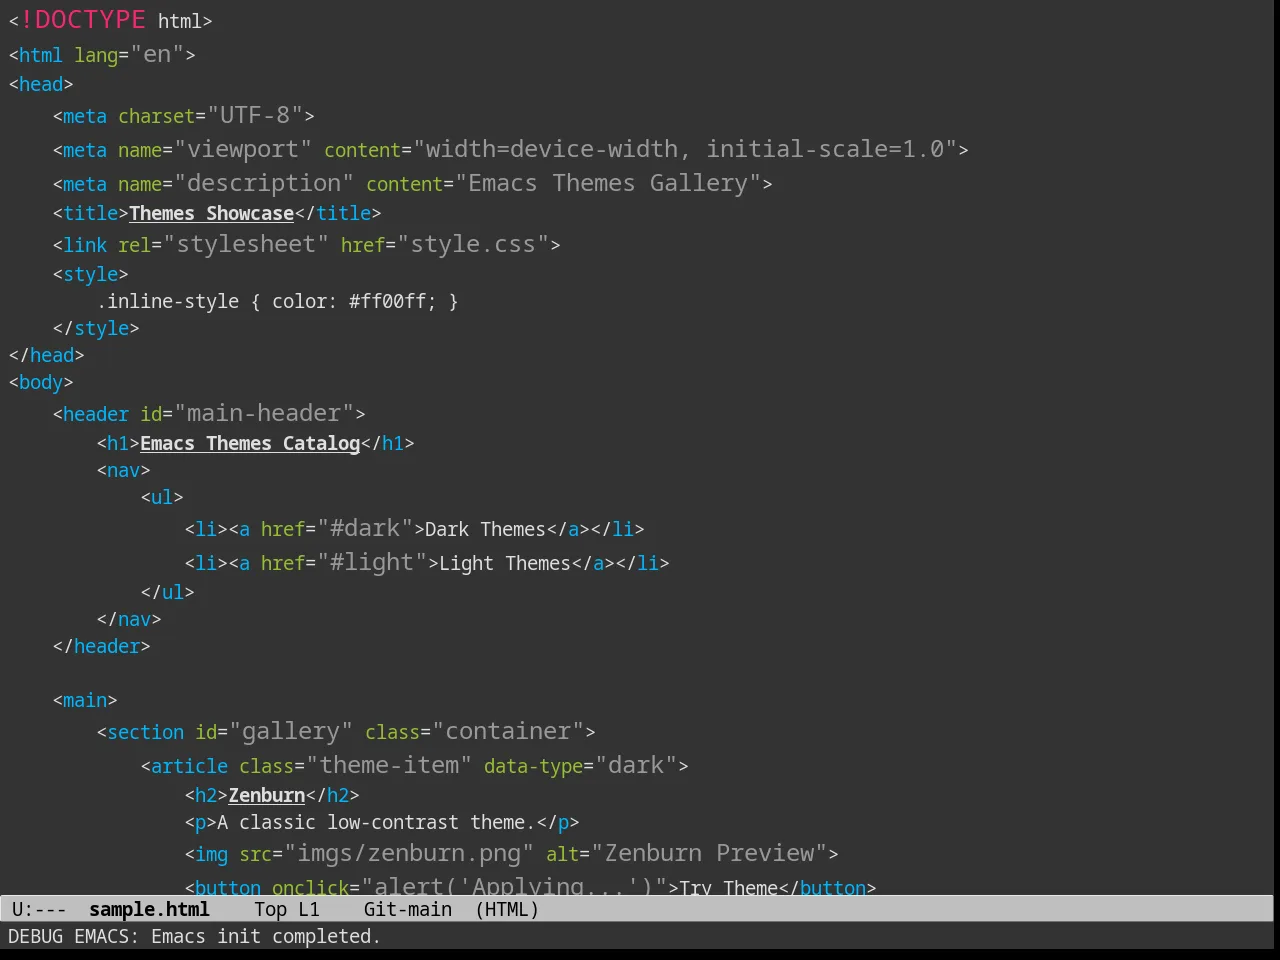Click the Git-main indicator in mode line

coord(408,909)
